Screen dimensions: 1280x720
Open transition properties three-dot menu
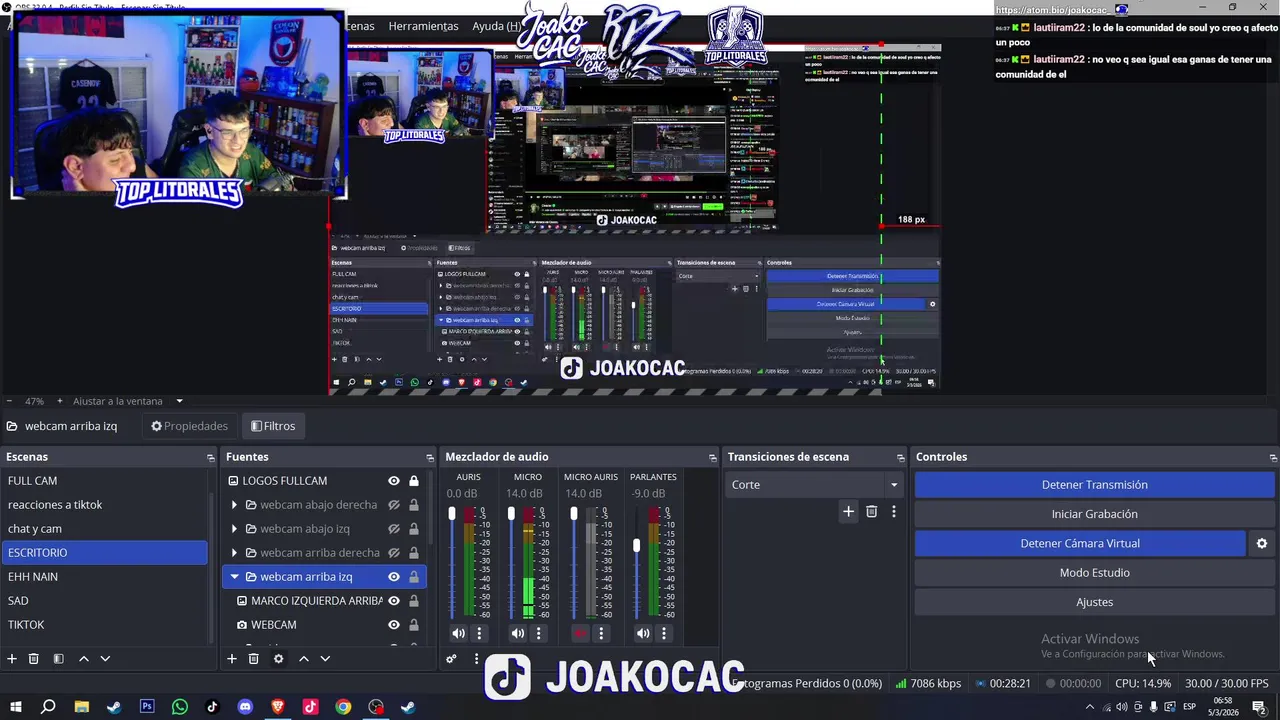point(894,511)
